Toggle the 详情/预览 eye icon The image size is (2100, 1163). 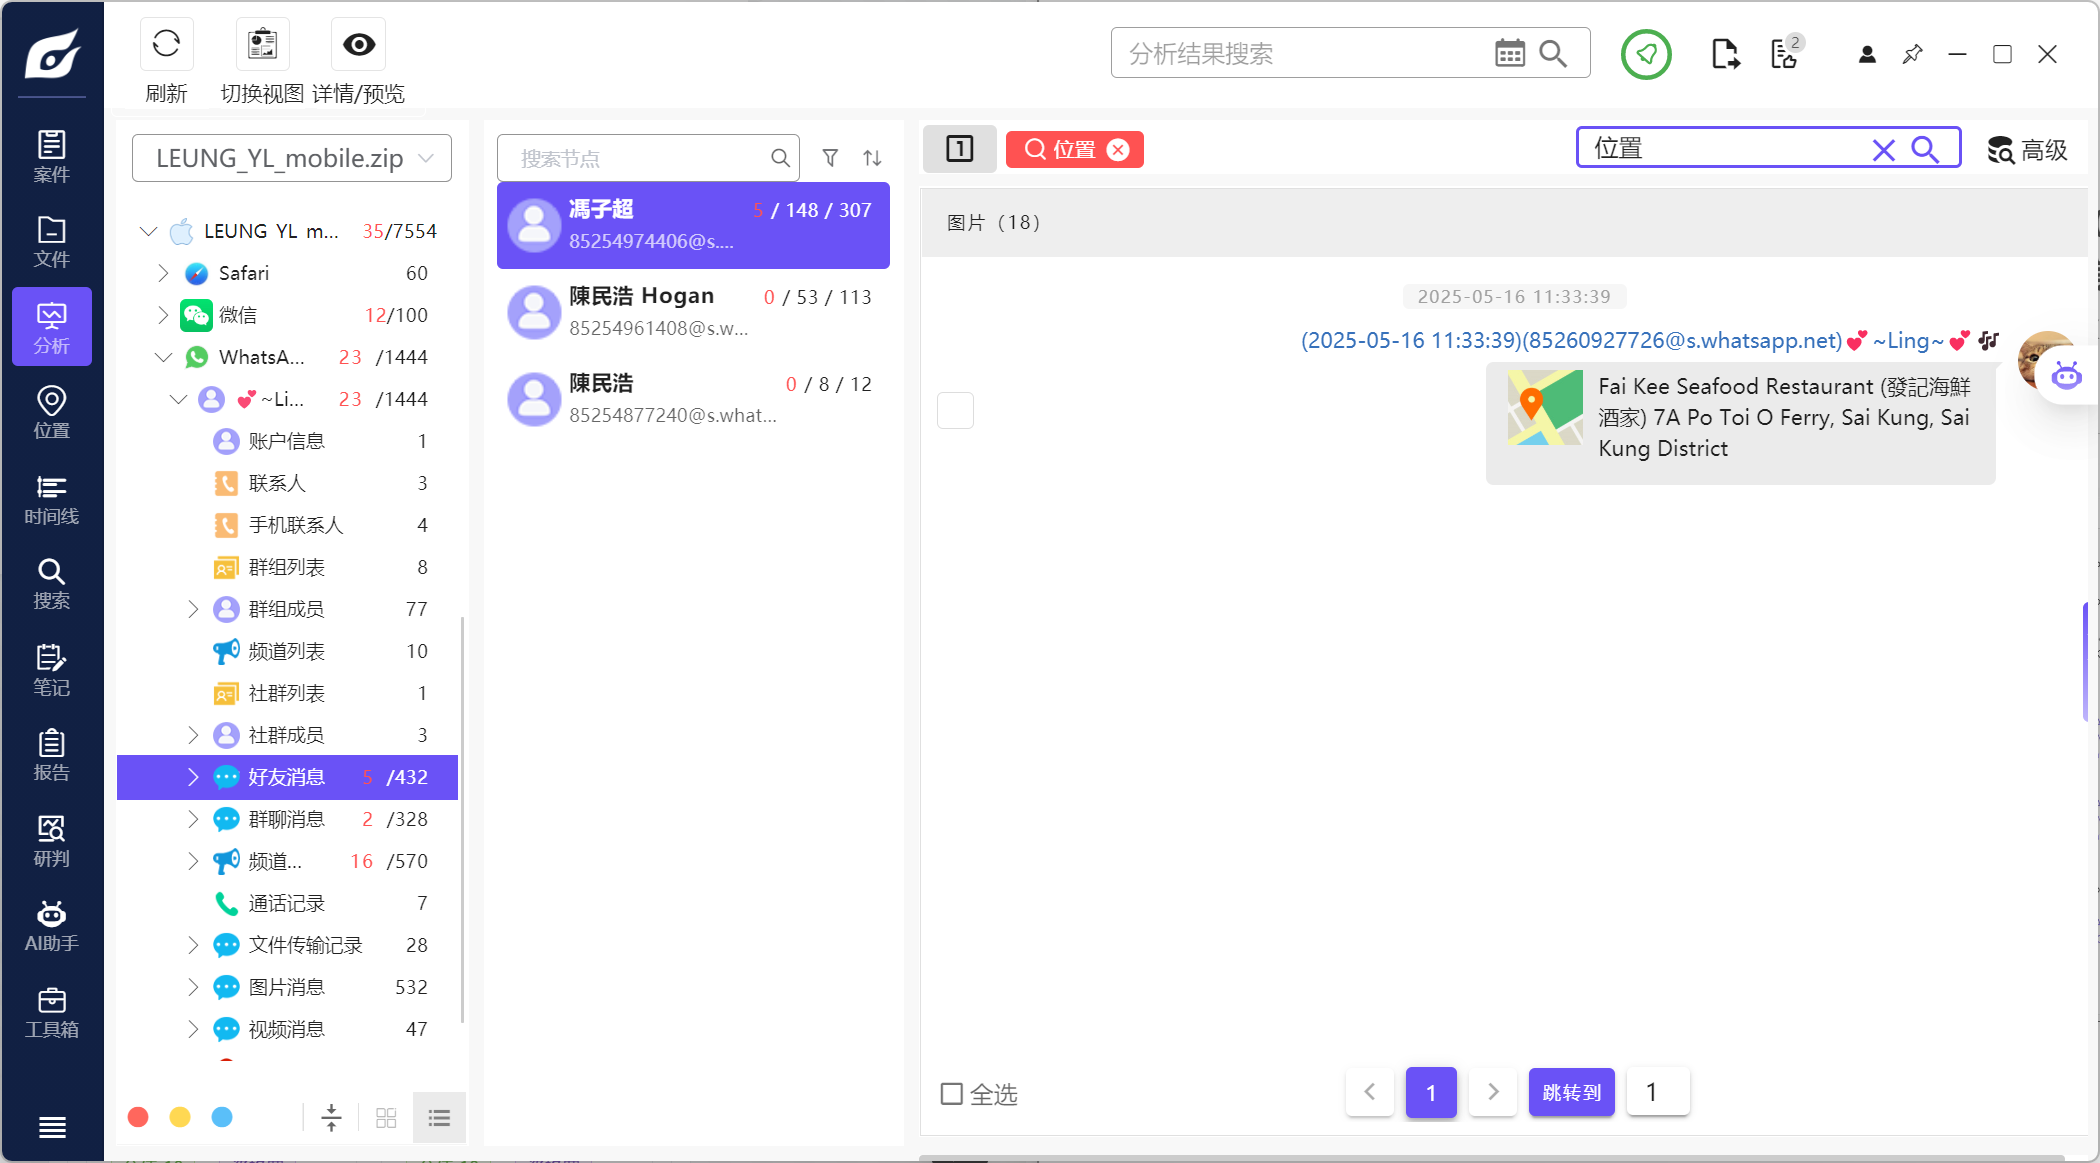[358, 44]
